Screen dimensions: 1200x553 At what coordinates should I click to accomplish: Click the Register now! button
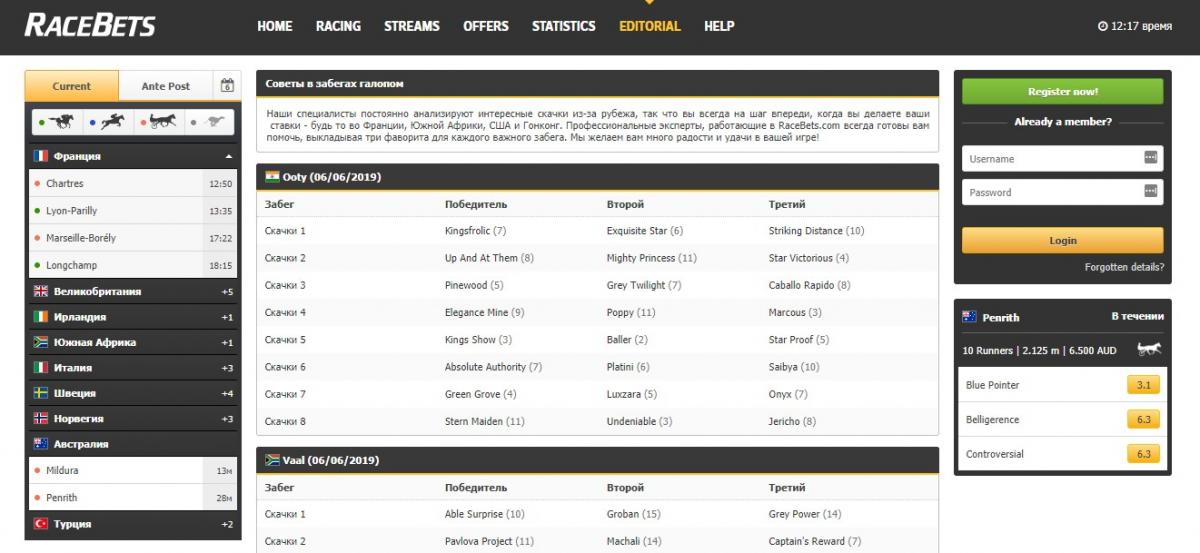click(1063, 91)
